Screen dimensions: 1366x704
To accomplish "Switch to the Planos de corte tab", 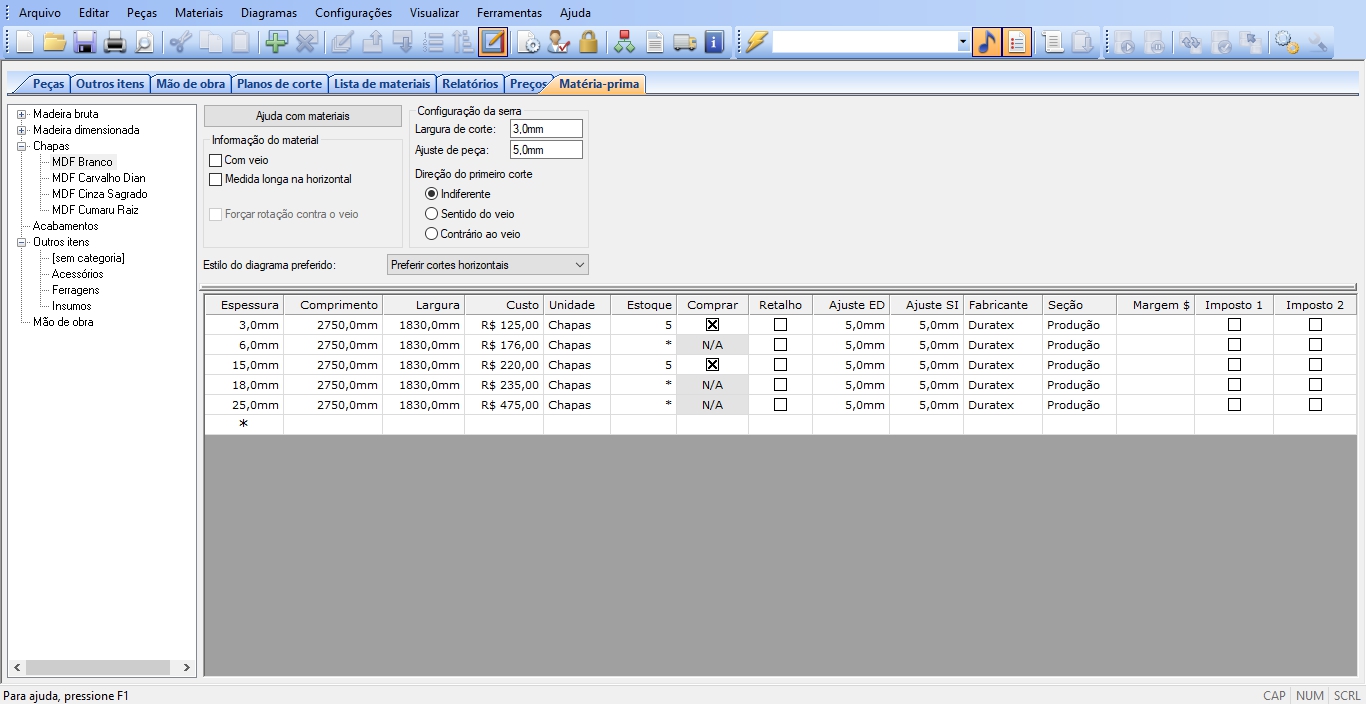I will coord(279,84).
